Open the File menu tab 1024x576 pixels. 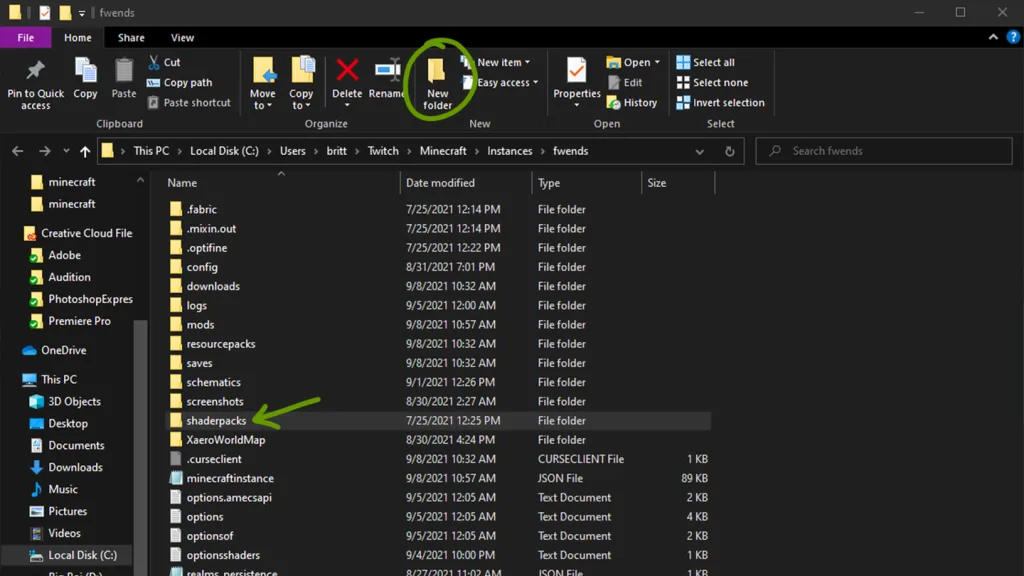click(x=26, y=38)
